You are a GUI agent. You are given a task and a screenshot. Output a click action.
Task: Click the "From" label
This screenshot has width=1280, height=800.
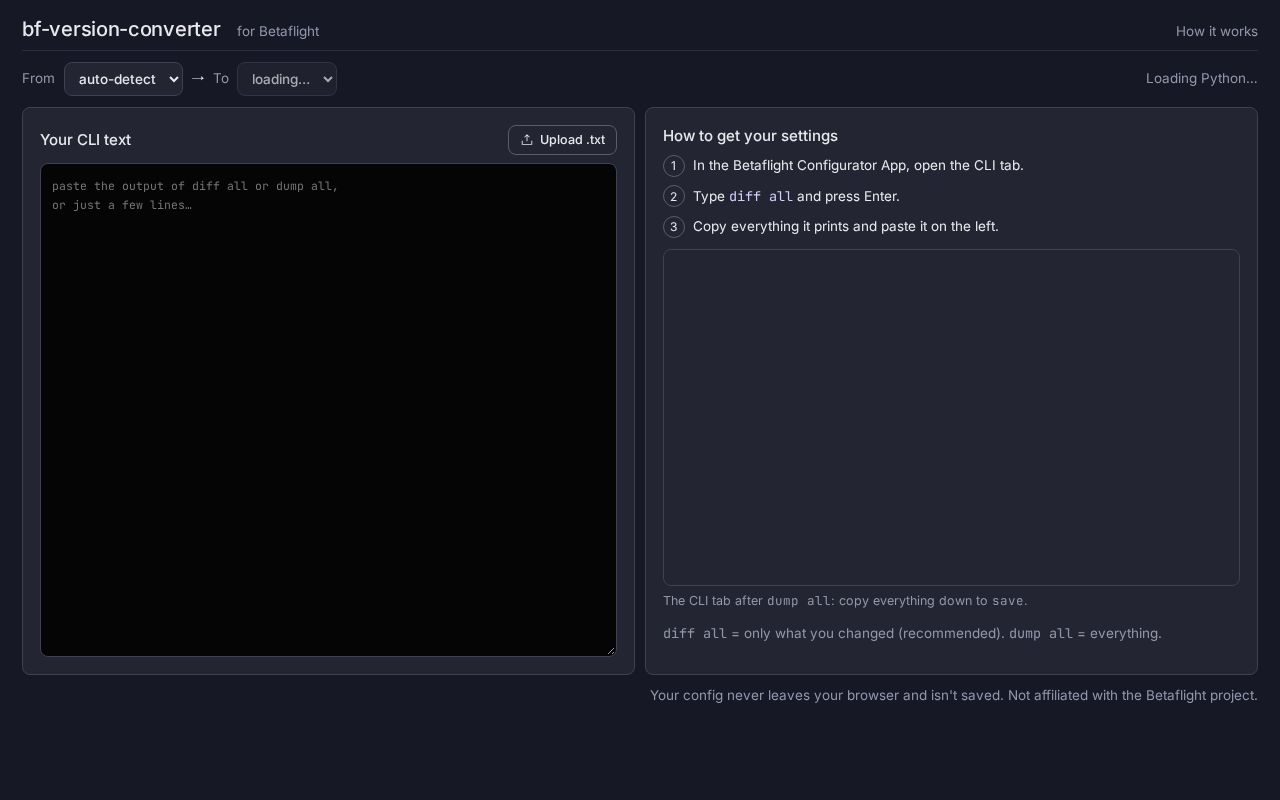click(38, 78)
